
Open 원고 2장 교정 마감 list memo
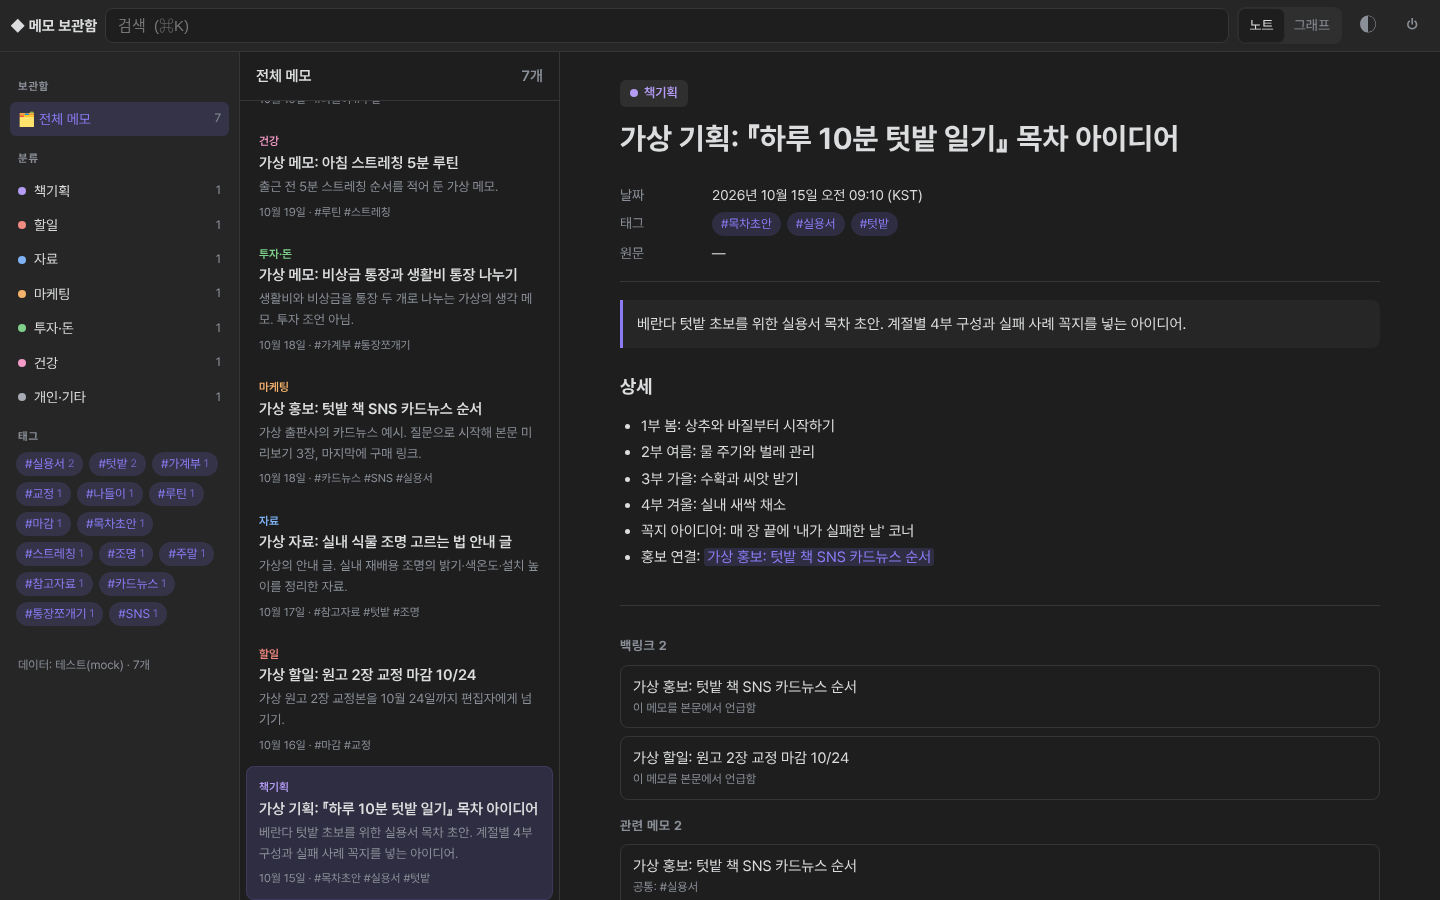(399, 699)
